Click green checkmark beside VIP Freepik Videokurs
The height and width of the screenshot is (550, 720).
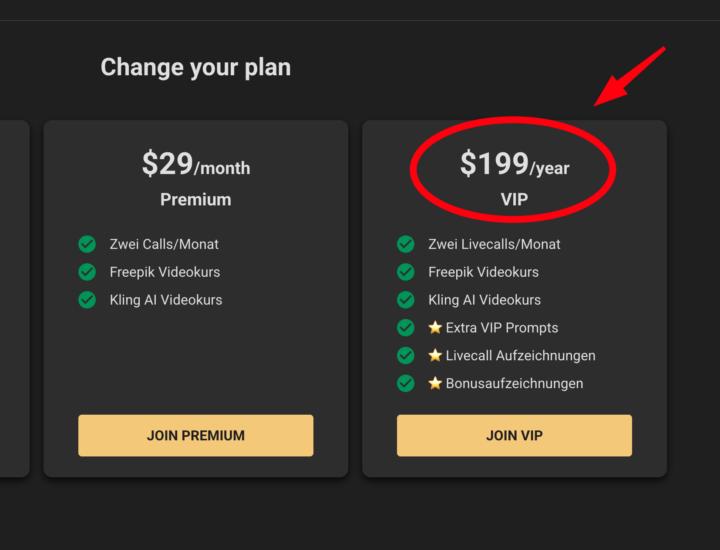(405, 272)
